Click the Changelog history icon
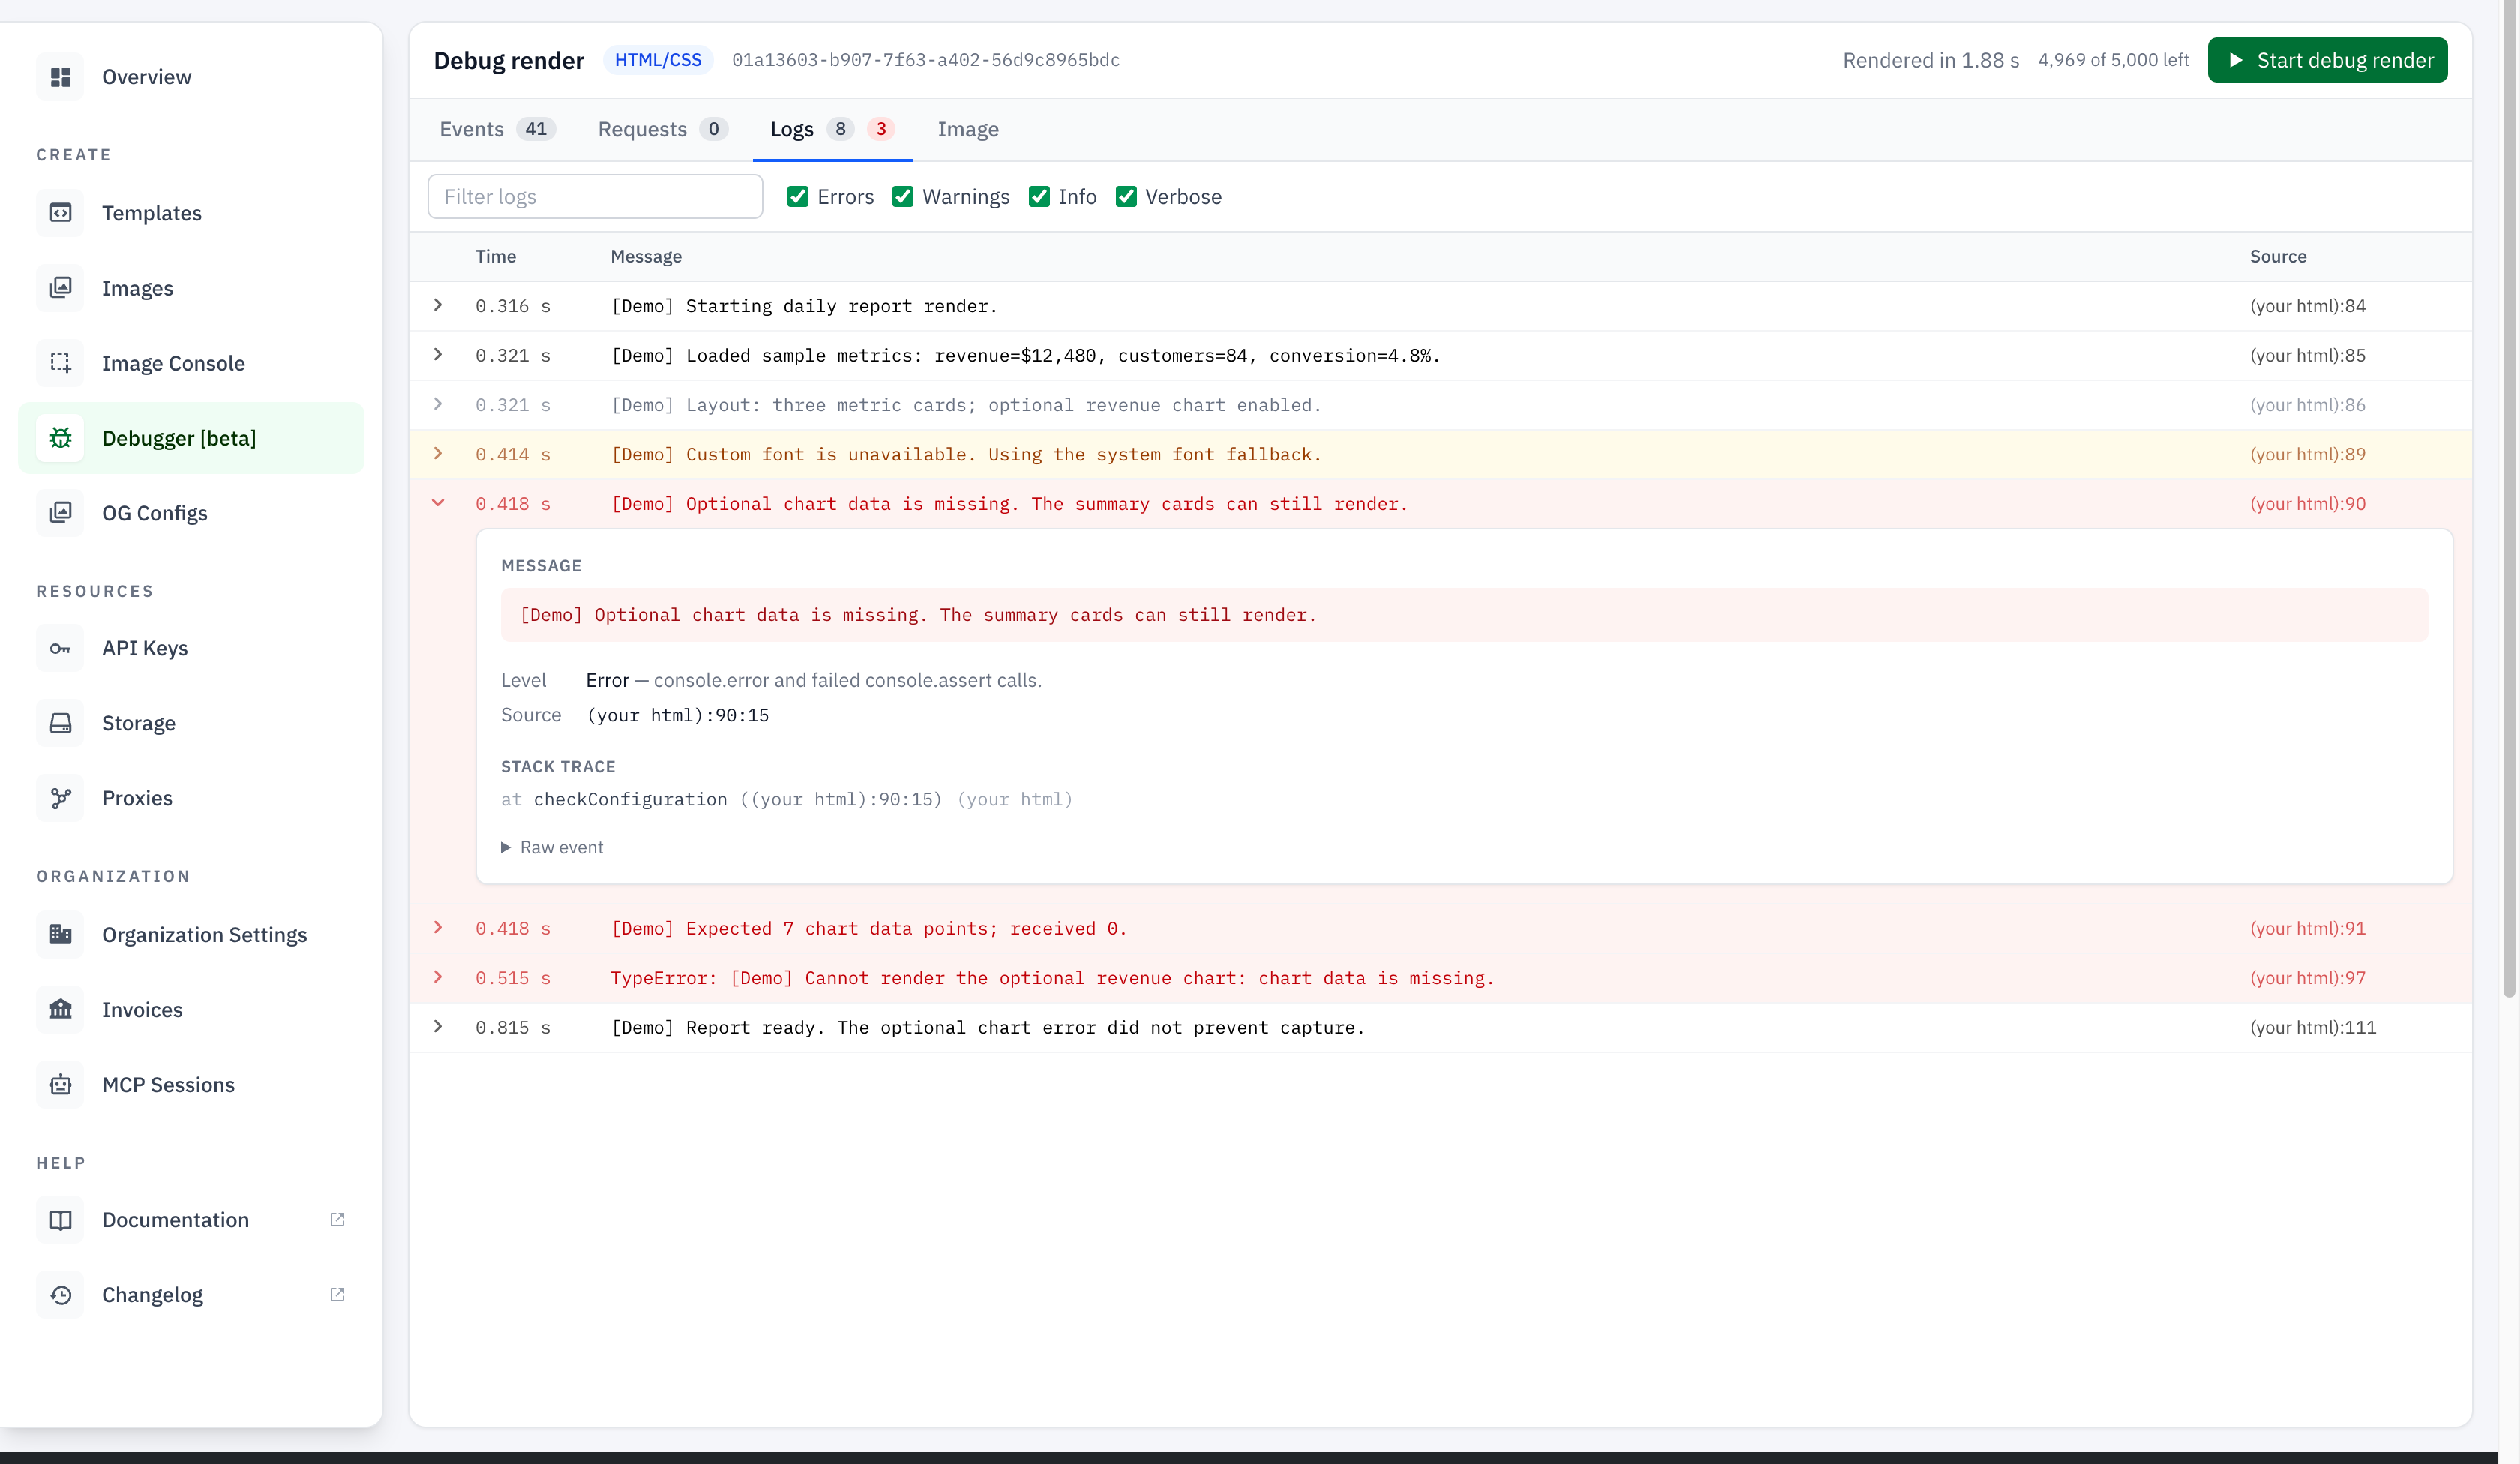 tap(61, 1295)
